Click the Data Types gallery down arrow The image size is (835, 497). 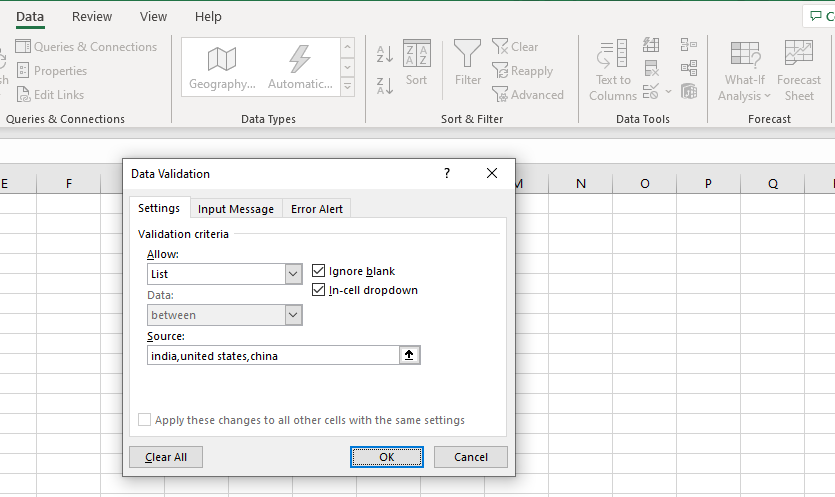(x=347, y=67)
